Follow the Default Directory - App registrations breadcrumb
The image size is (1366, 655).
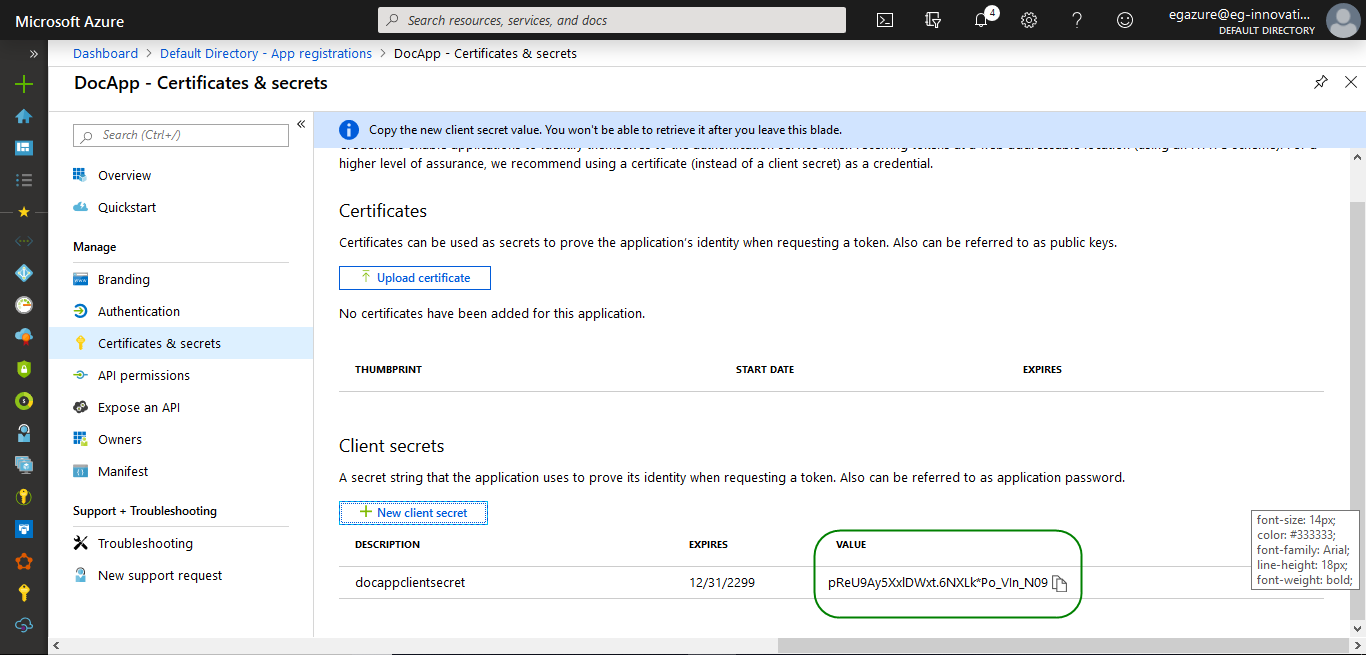click(266, 54)
